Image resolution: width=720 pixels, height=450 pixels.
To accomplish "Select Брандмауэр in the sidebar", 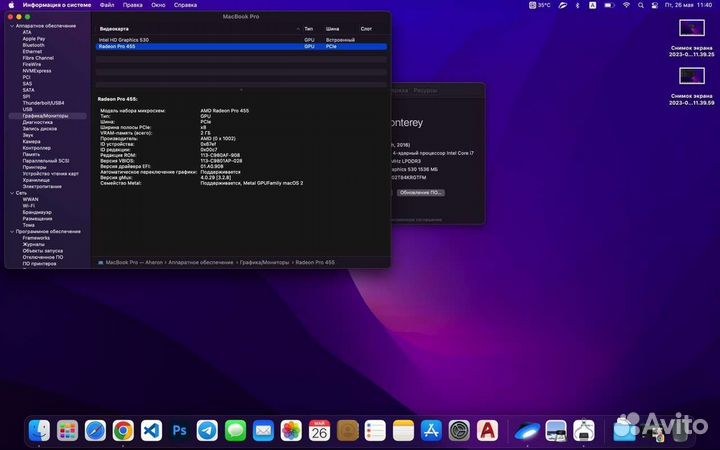I will [37, 213].
